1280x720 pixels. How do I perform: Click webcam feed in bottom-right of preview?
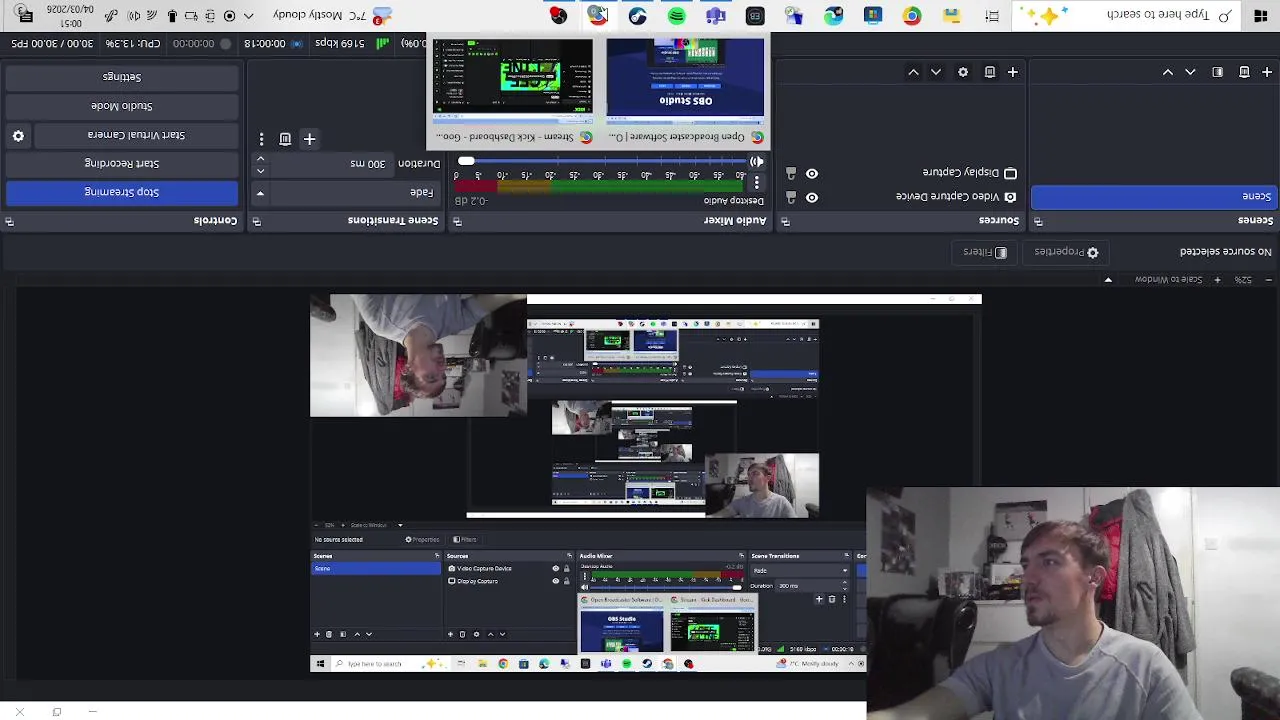point(1072,603)
